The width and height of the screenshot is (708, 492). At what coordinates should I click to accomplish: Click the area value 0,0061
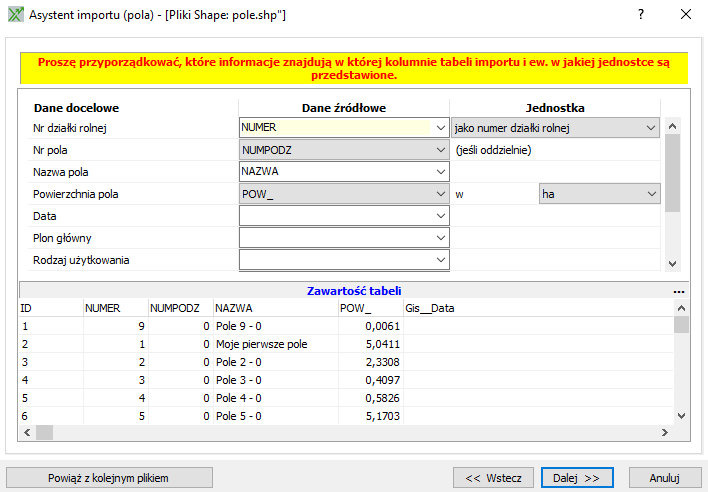(x=382, y=326)
